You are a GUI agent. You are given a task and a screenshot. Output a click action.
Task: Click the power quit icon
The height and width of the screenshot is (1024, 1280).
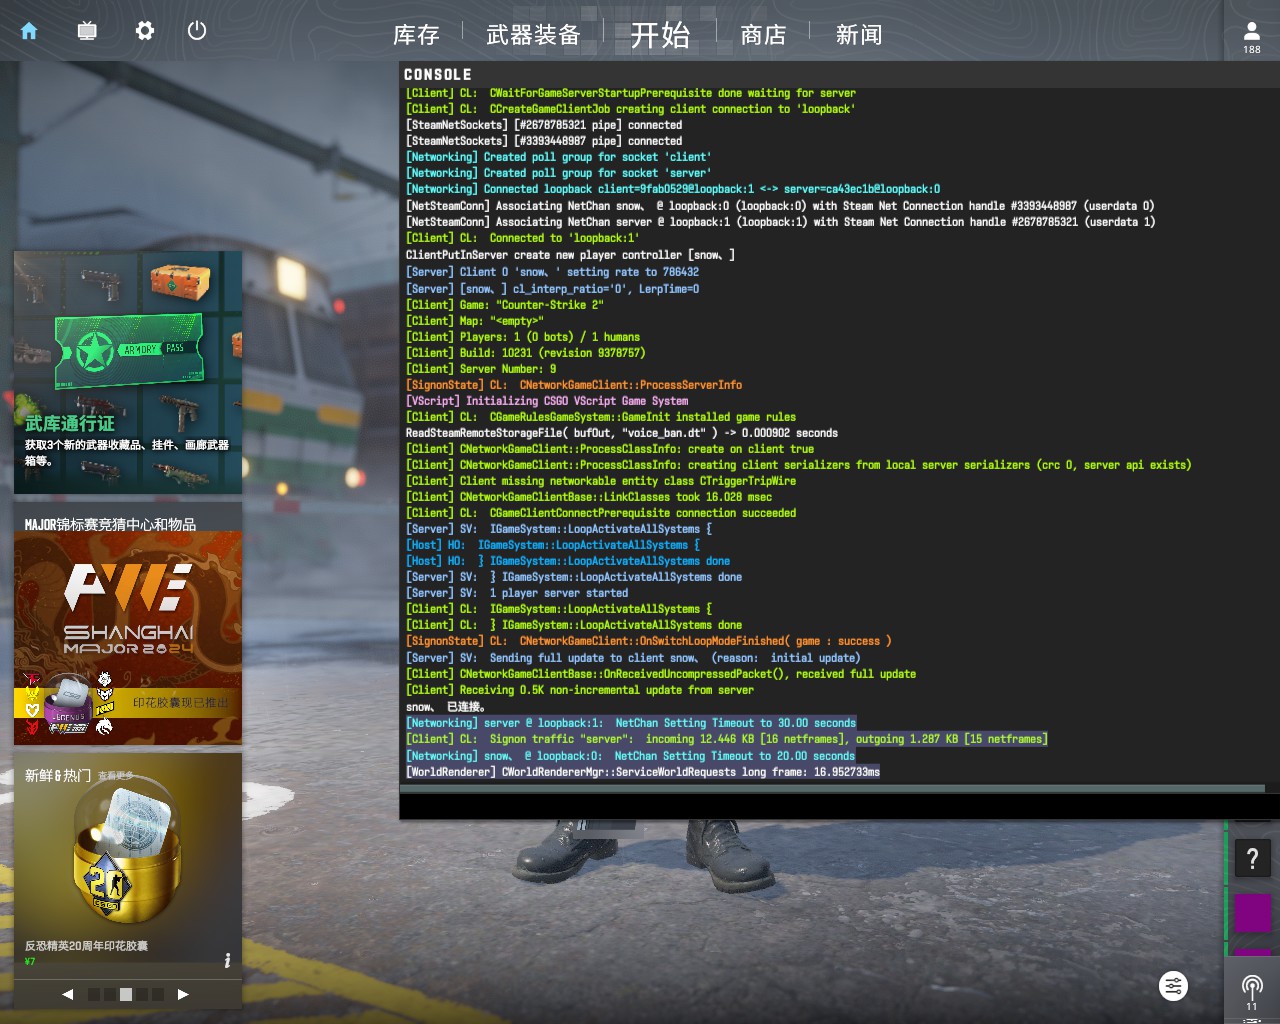tap(197, 31)
